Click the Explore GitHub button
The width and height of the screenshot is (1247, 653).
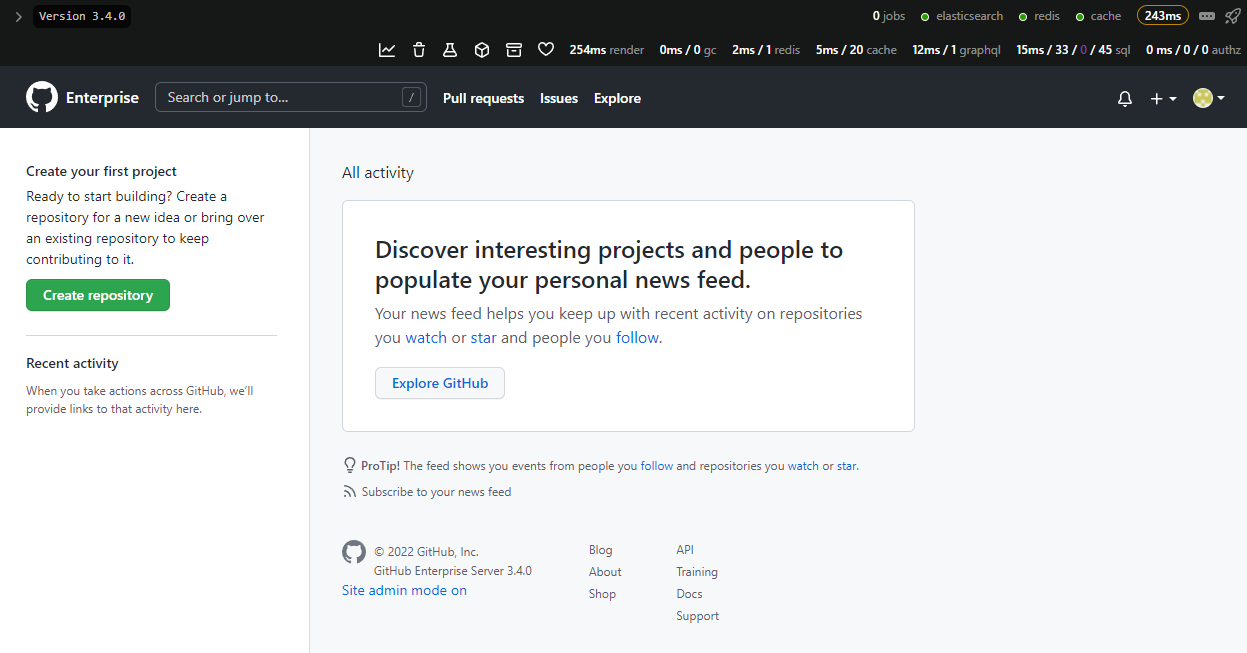440,383
